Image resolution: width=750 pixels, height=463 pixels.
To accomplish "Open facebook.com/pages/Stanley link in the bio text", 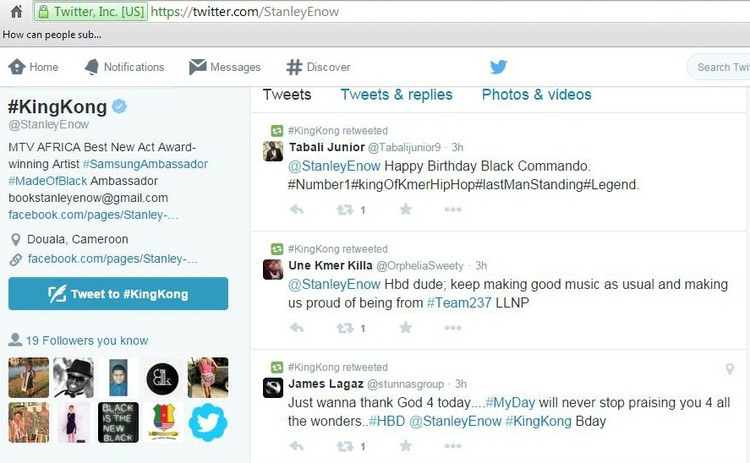I will 93,215.
